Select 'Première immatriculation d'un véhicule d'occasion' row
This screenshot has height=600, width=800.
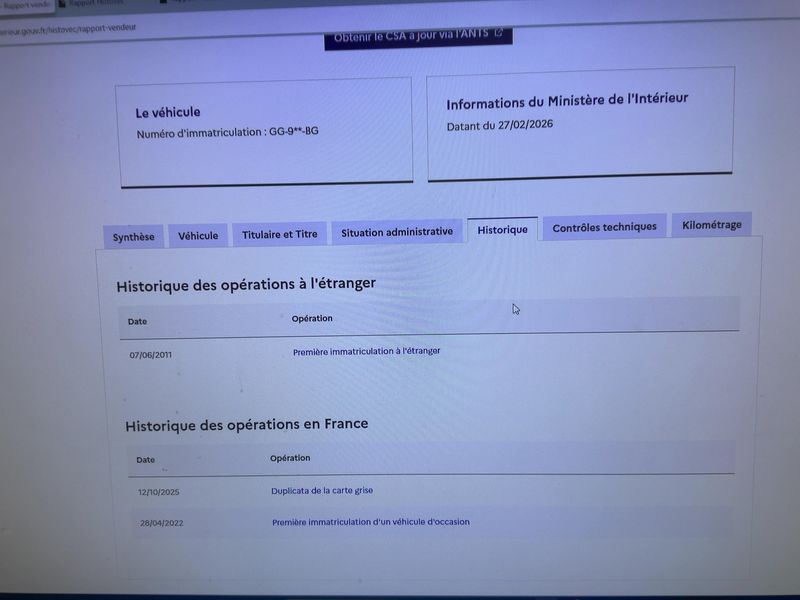431,522
